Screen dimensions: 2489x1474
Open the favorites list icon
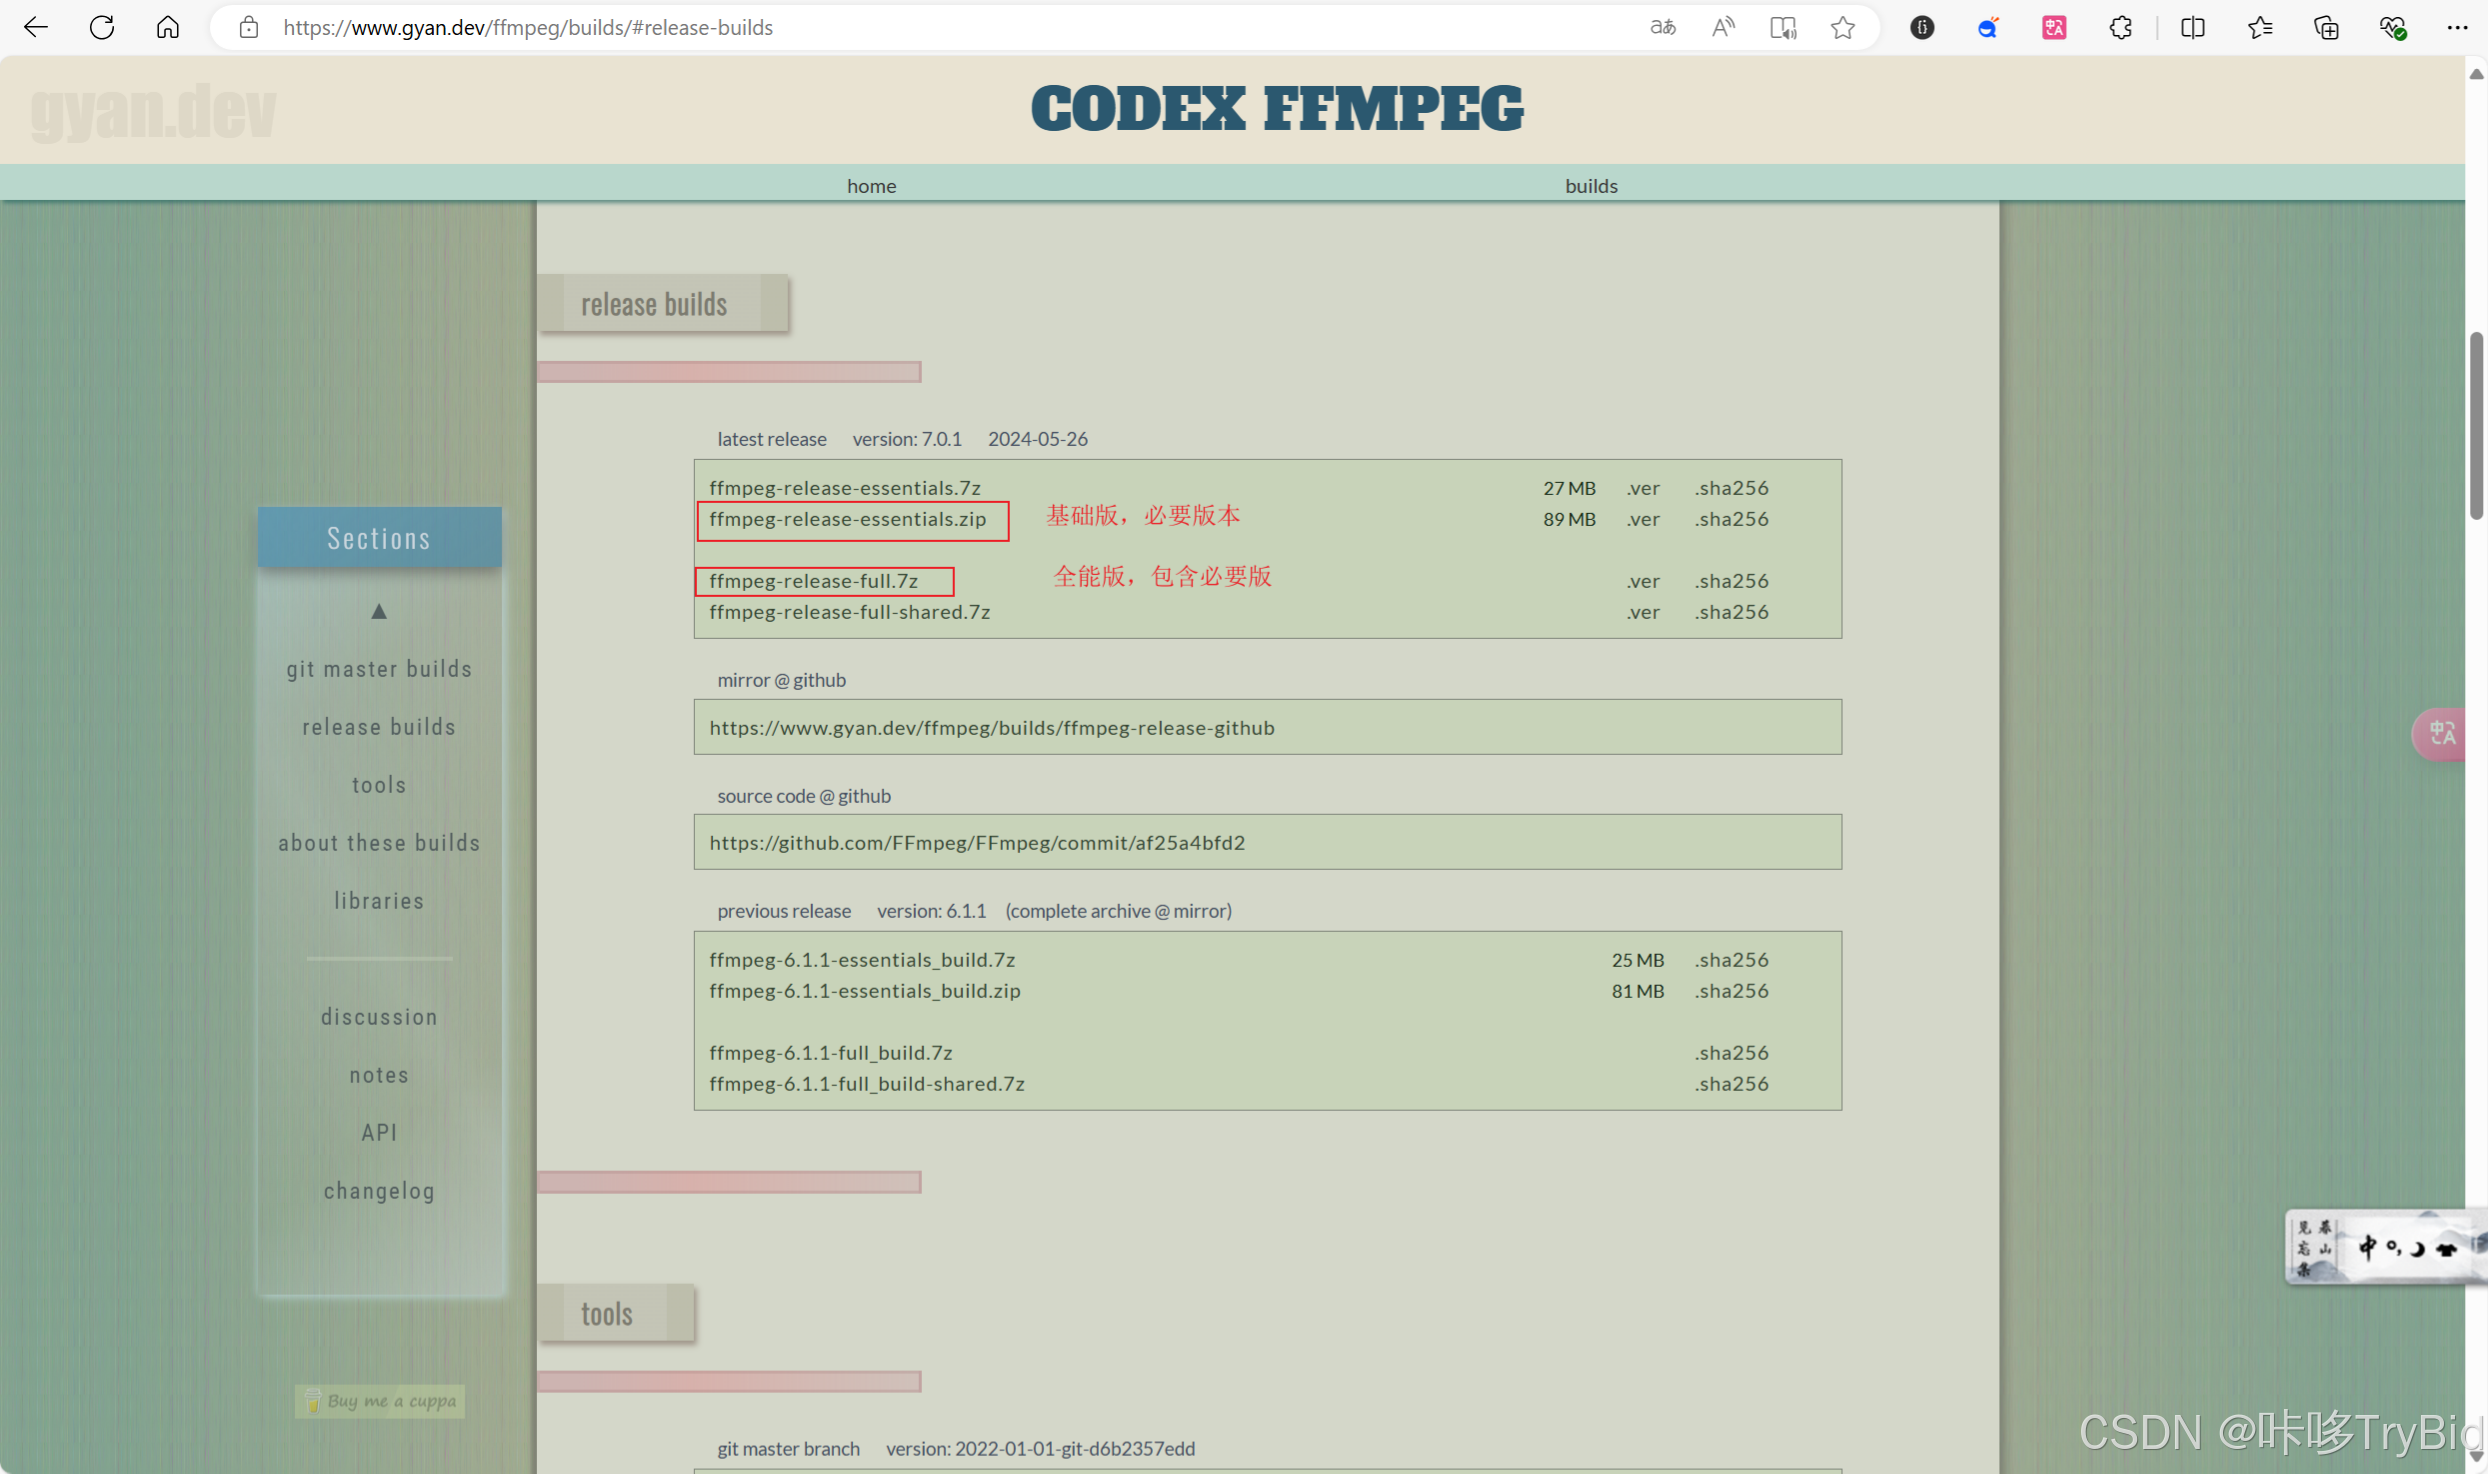(x=2259, y=27)
